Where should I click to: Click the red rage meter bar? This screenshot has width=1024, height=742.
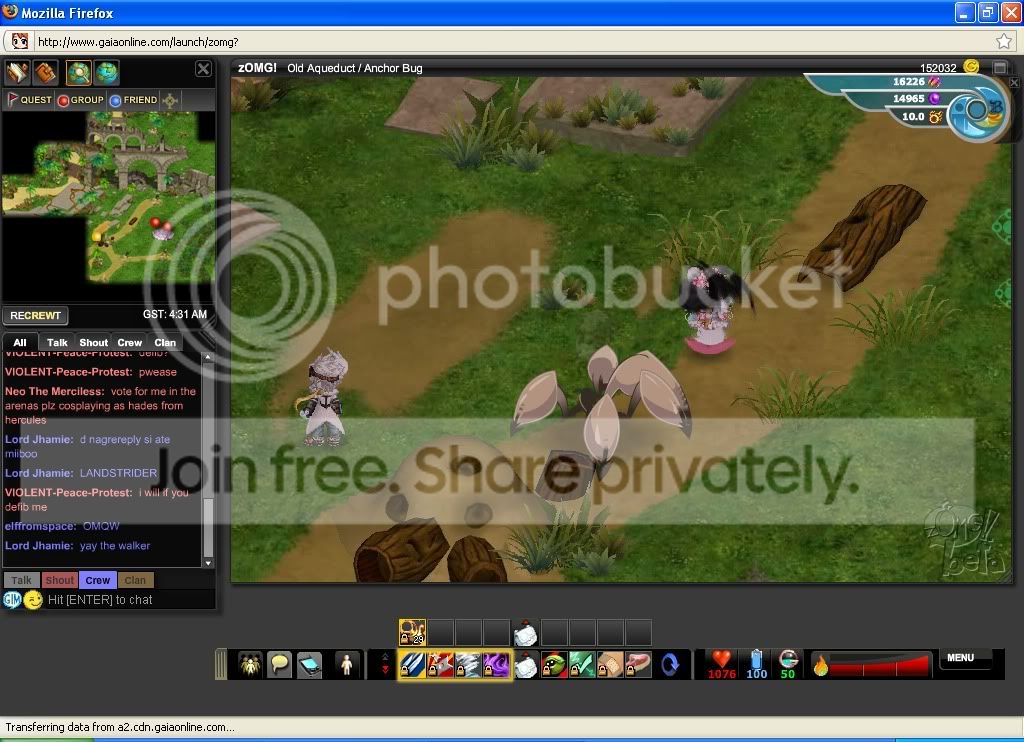(878, 666)
